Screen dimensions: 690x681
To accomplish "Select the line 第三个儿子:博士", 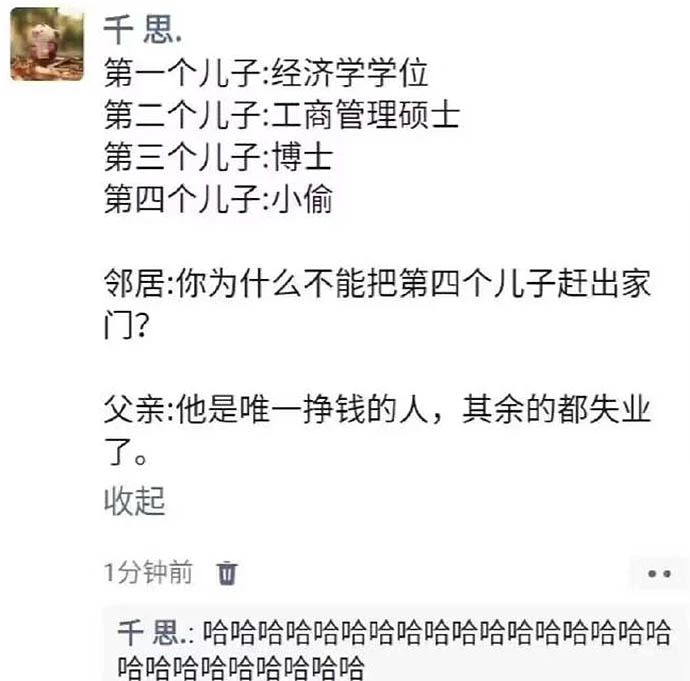I will tap(218, 157).
